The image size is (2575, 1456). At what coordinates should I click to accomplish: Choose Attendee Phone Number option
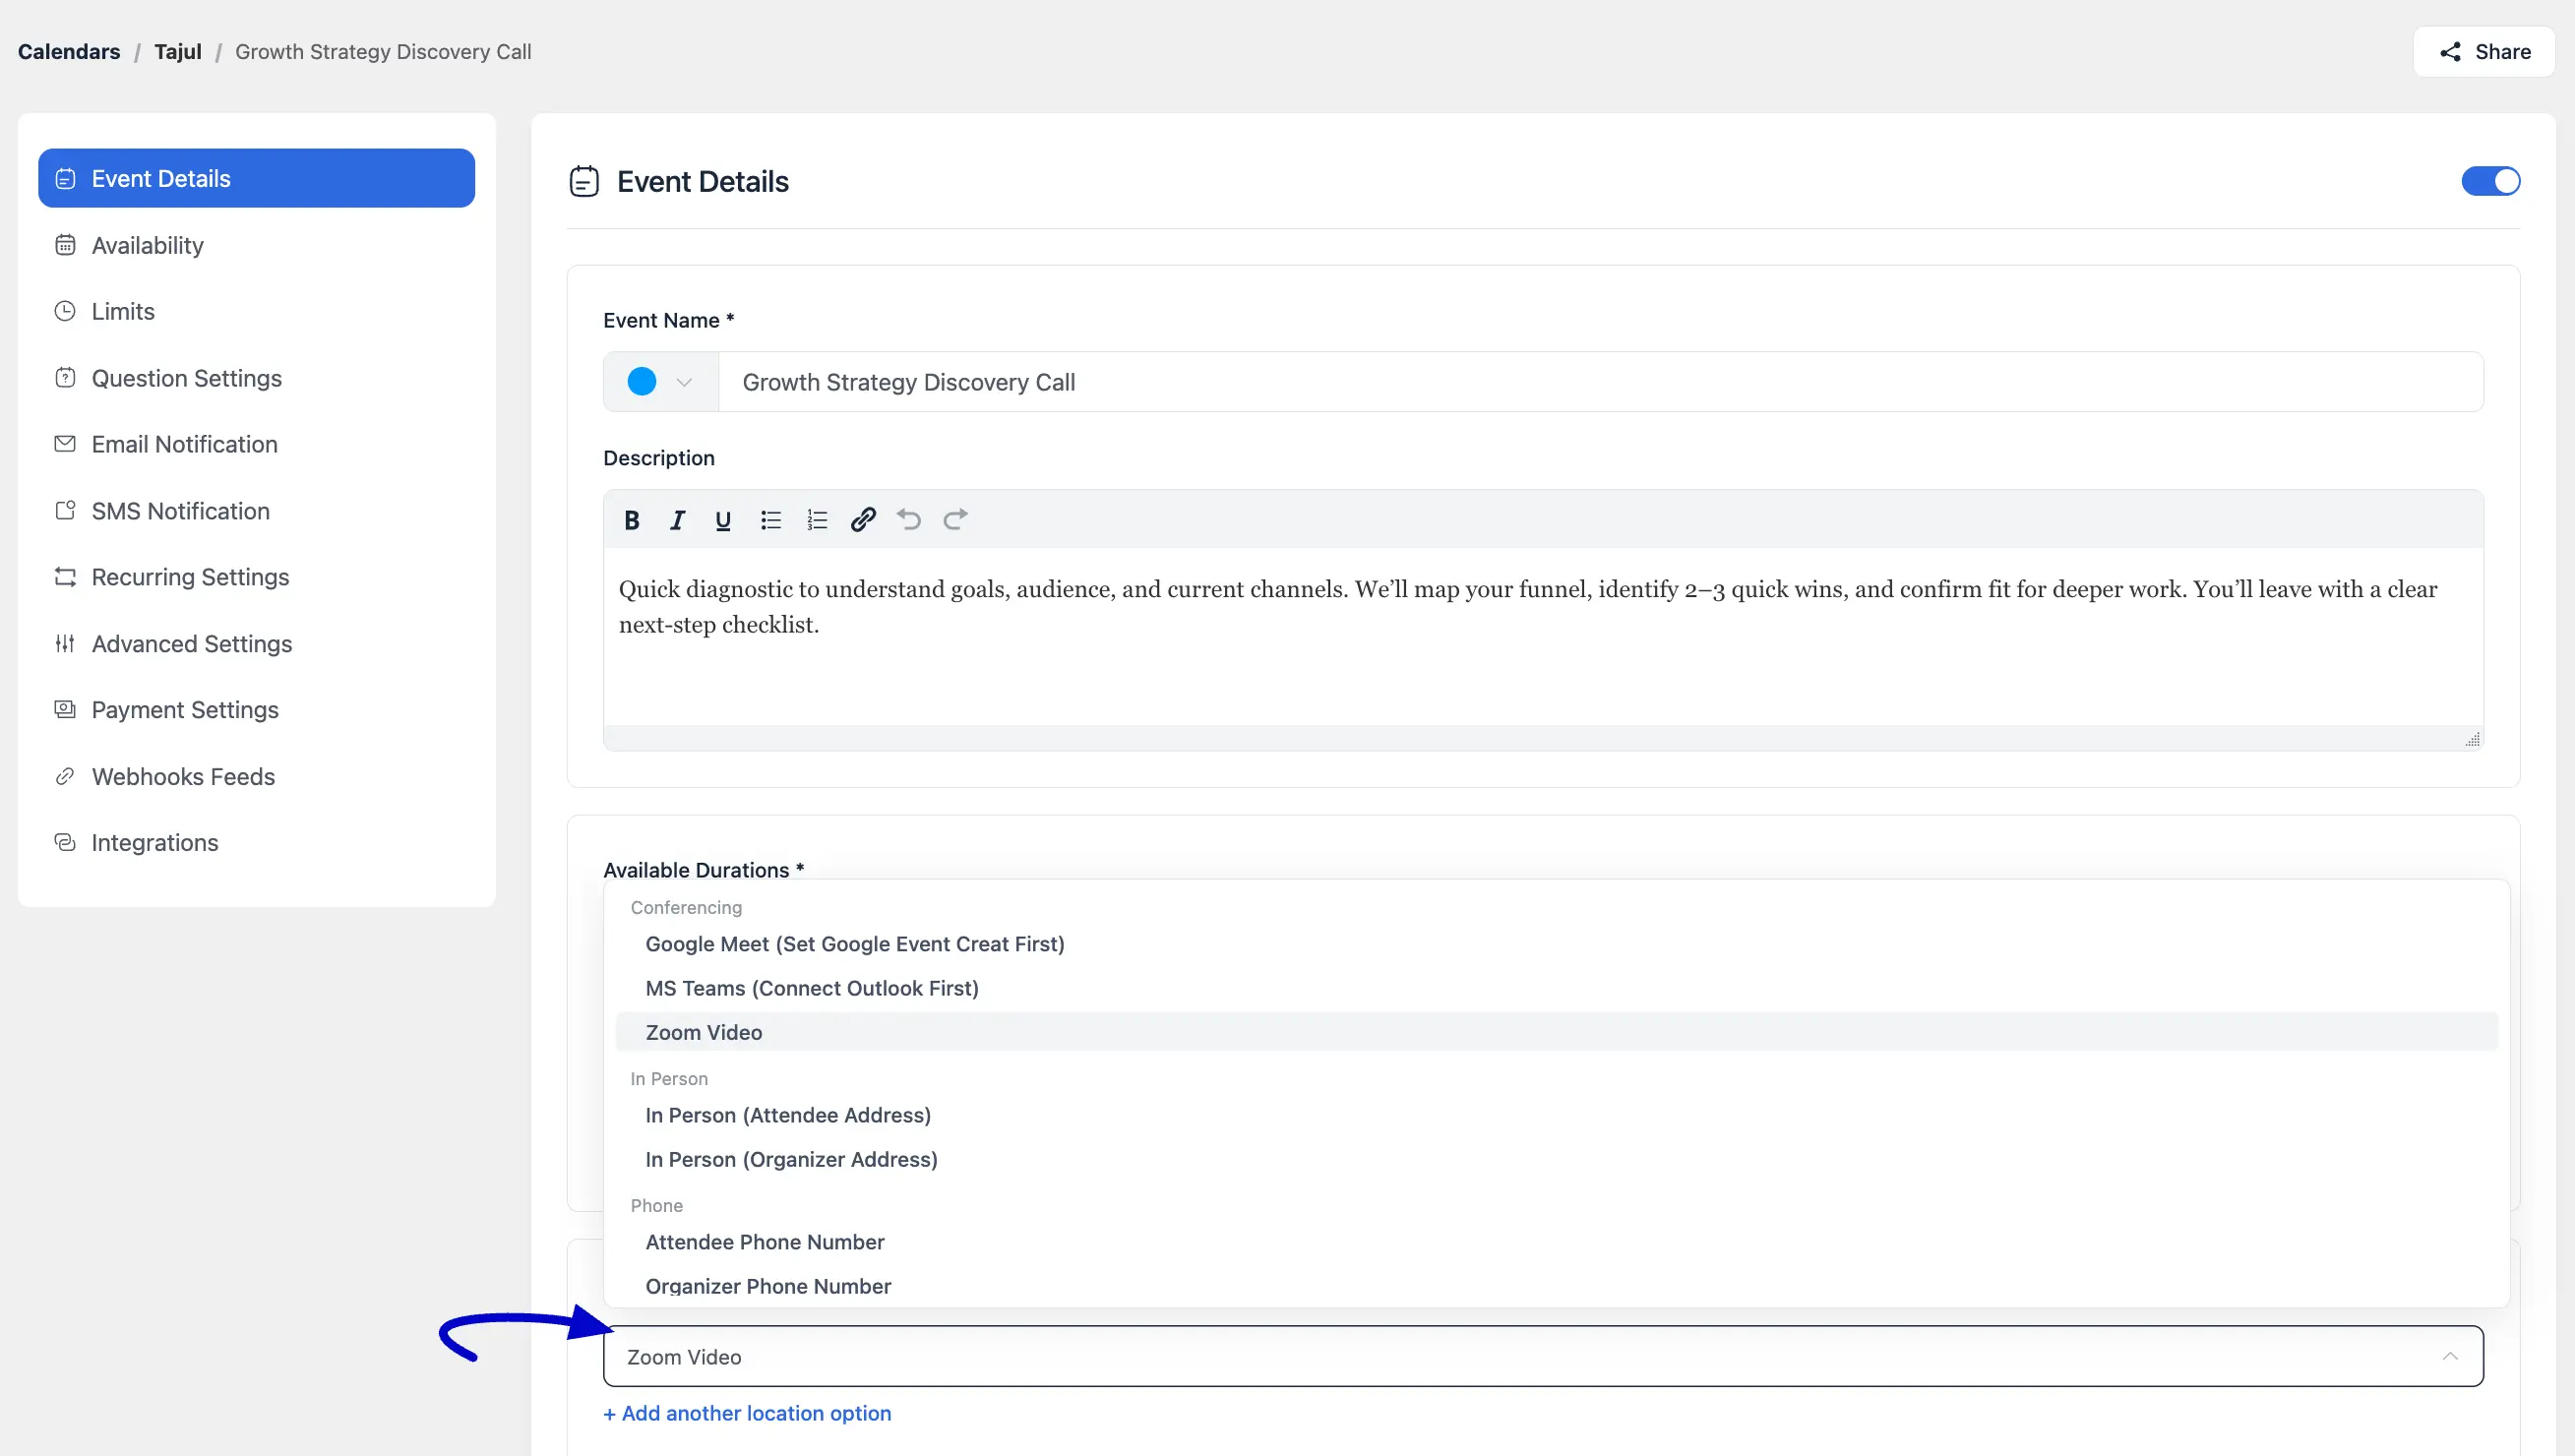pyautogui.click(x=1557, y=1242)
